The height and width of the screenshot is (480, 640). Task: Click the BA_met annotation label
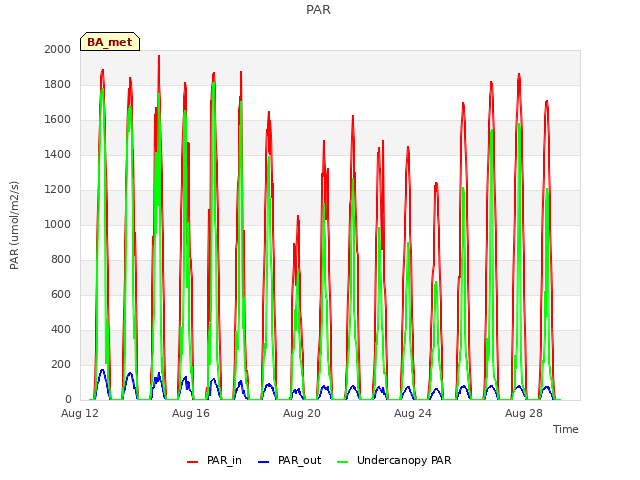[x=110, y=42]
